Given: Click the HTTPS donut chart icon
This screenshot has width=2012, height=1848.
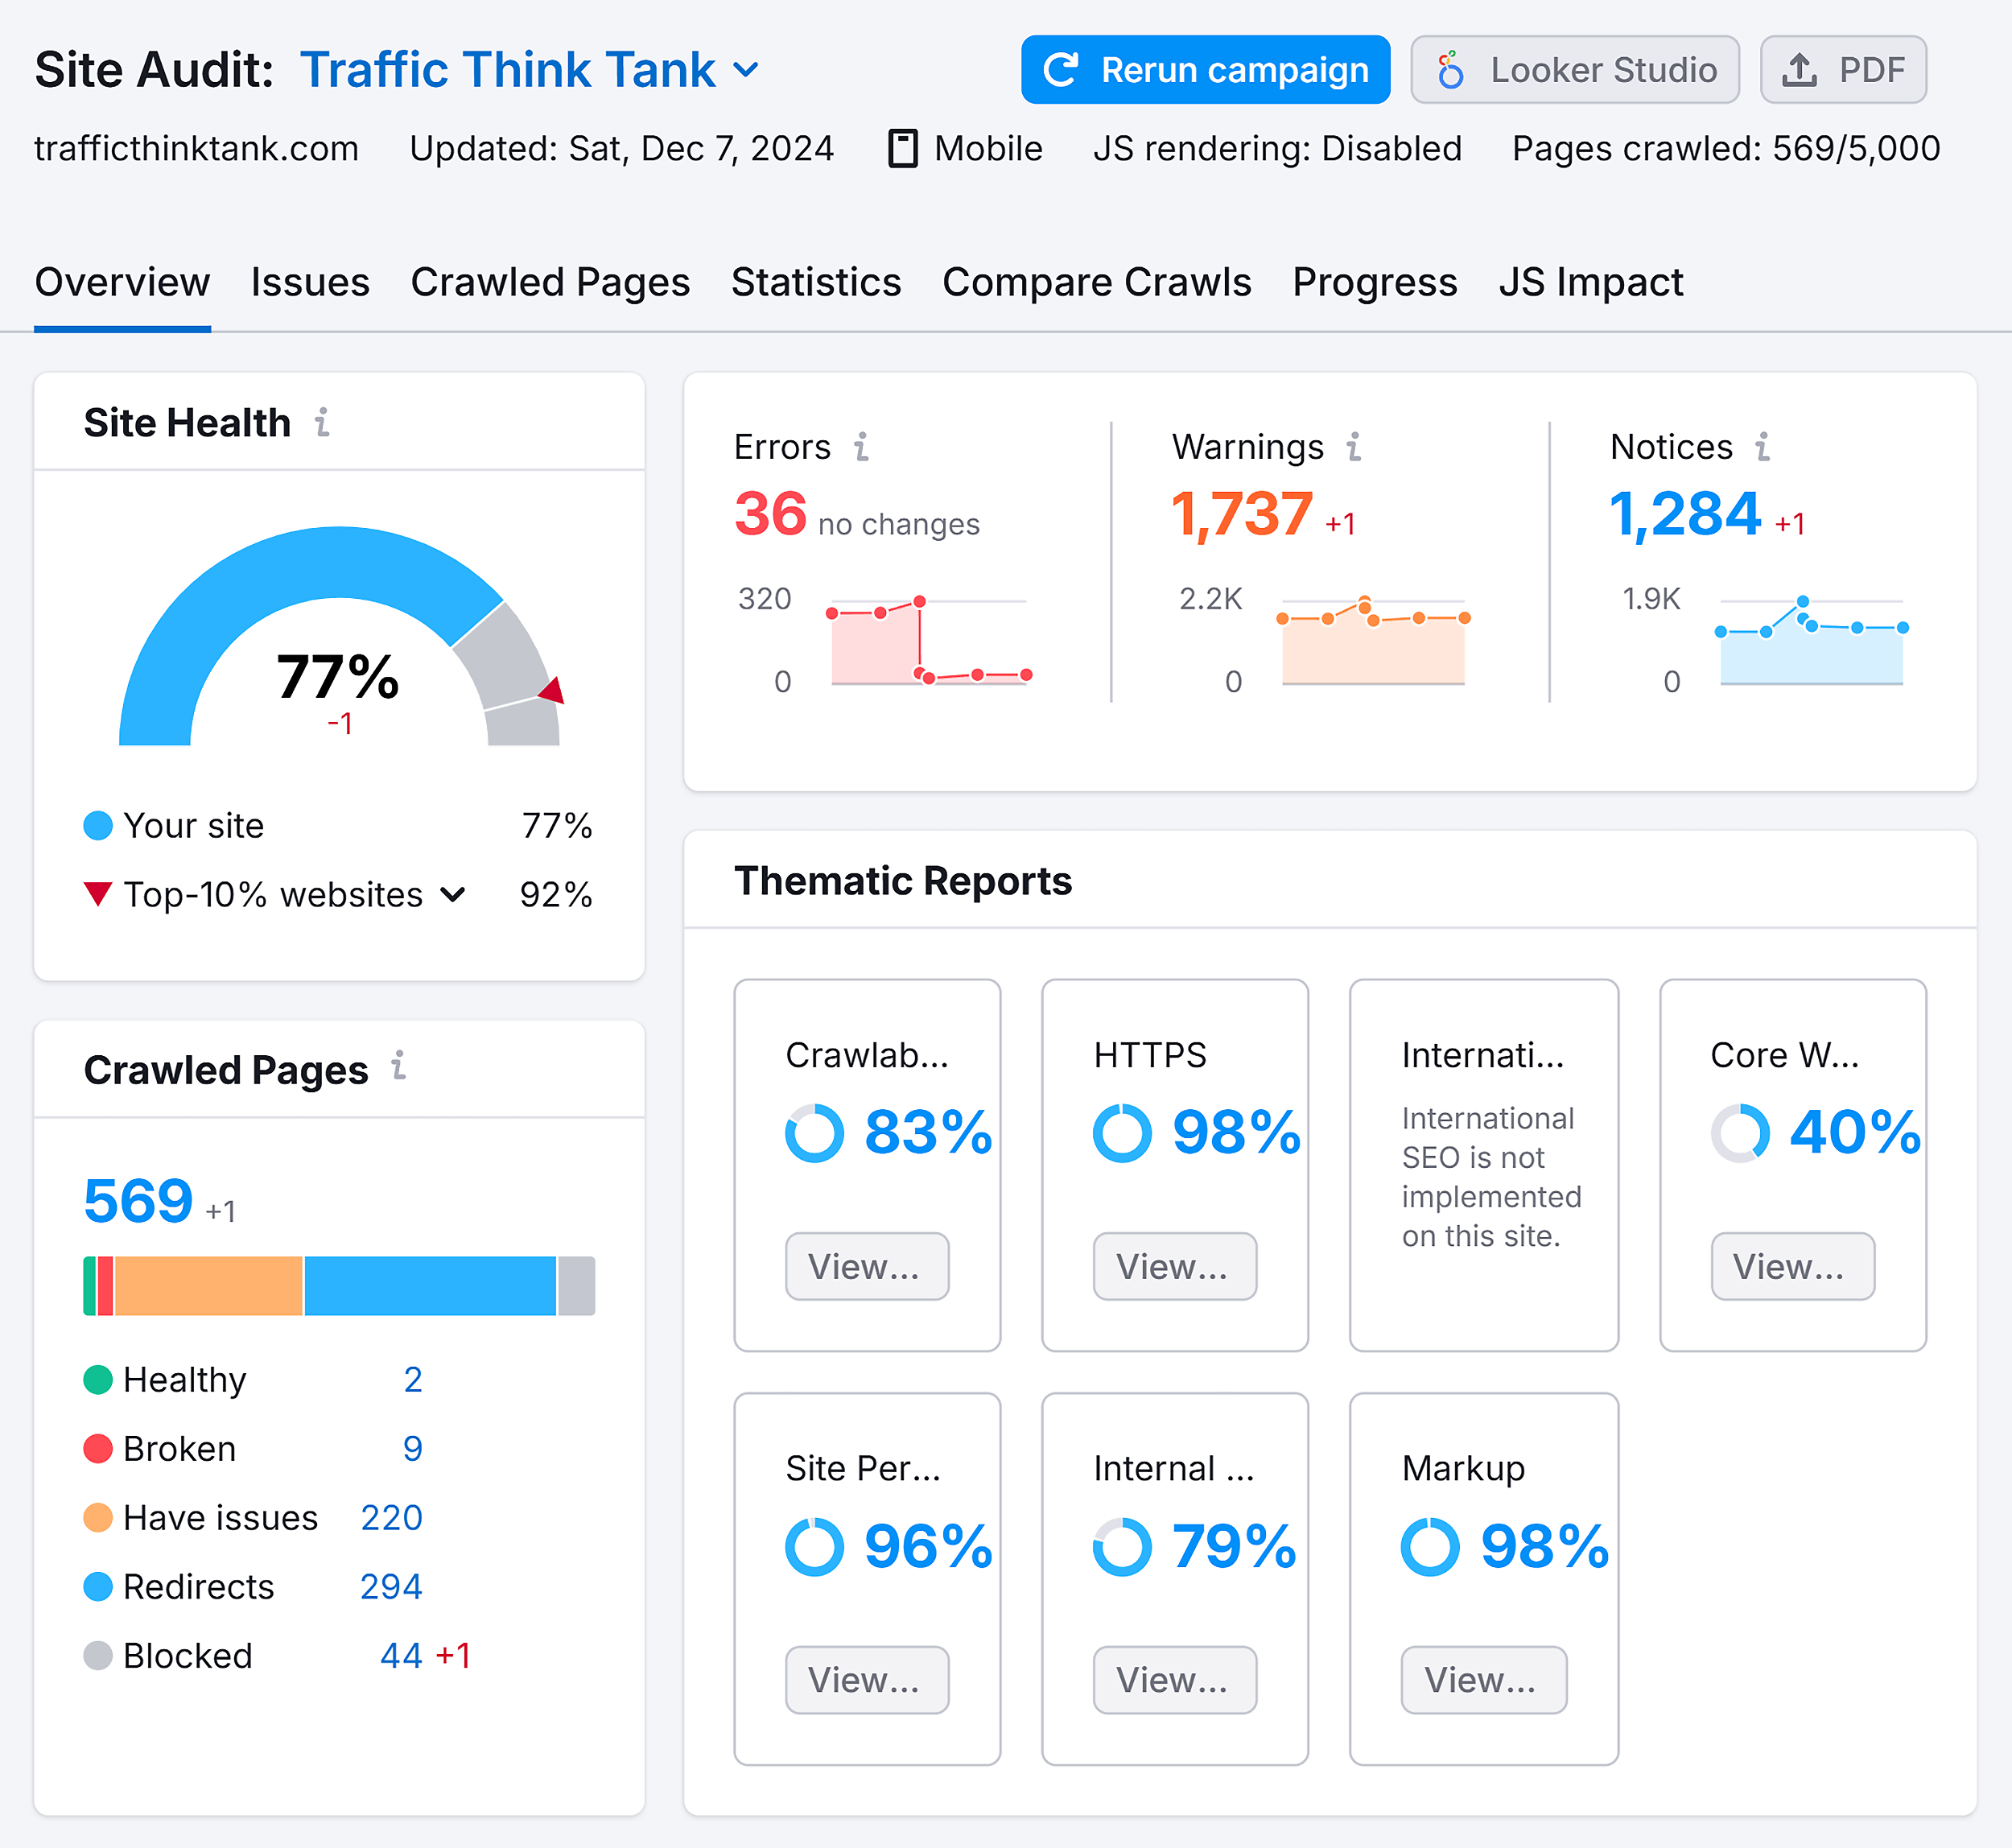Looking at the screenshot, I should pyautogui.click(x=1122, y=1133).
